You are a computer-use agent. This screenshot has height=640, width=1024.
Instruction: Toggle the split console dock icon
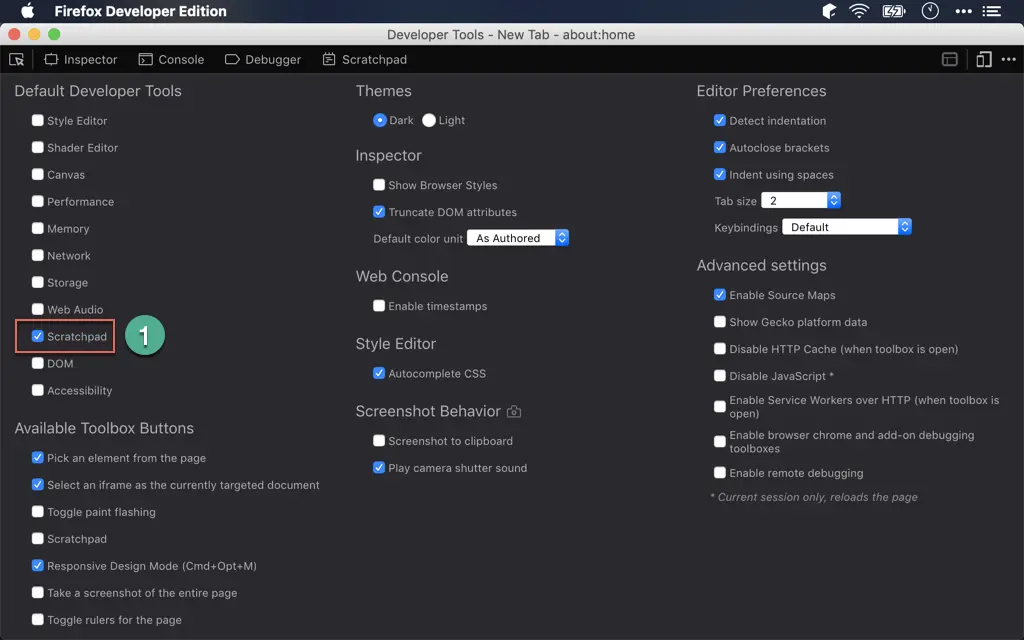point(949,59)
